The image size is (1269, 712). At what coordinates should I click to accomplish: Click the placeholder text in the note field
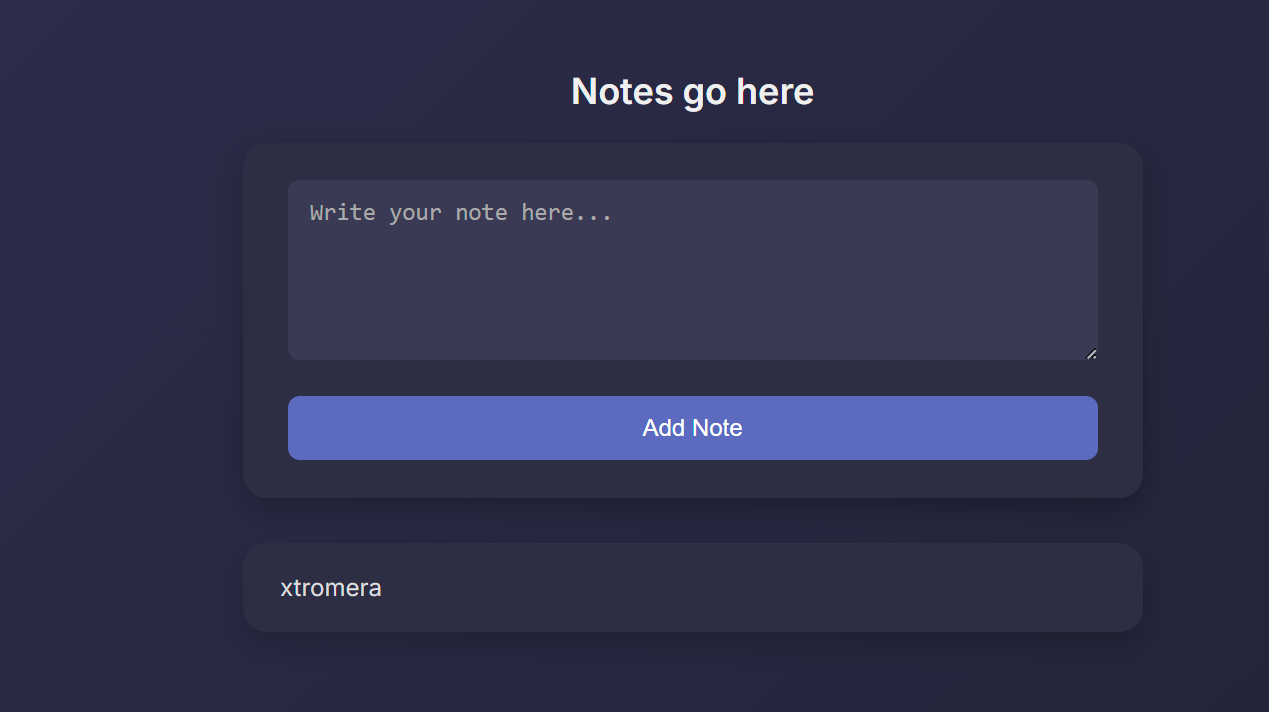(460, 213)
